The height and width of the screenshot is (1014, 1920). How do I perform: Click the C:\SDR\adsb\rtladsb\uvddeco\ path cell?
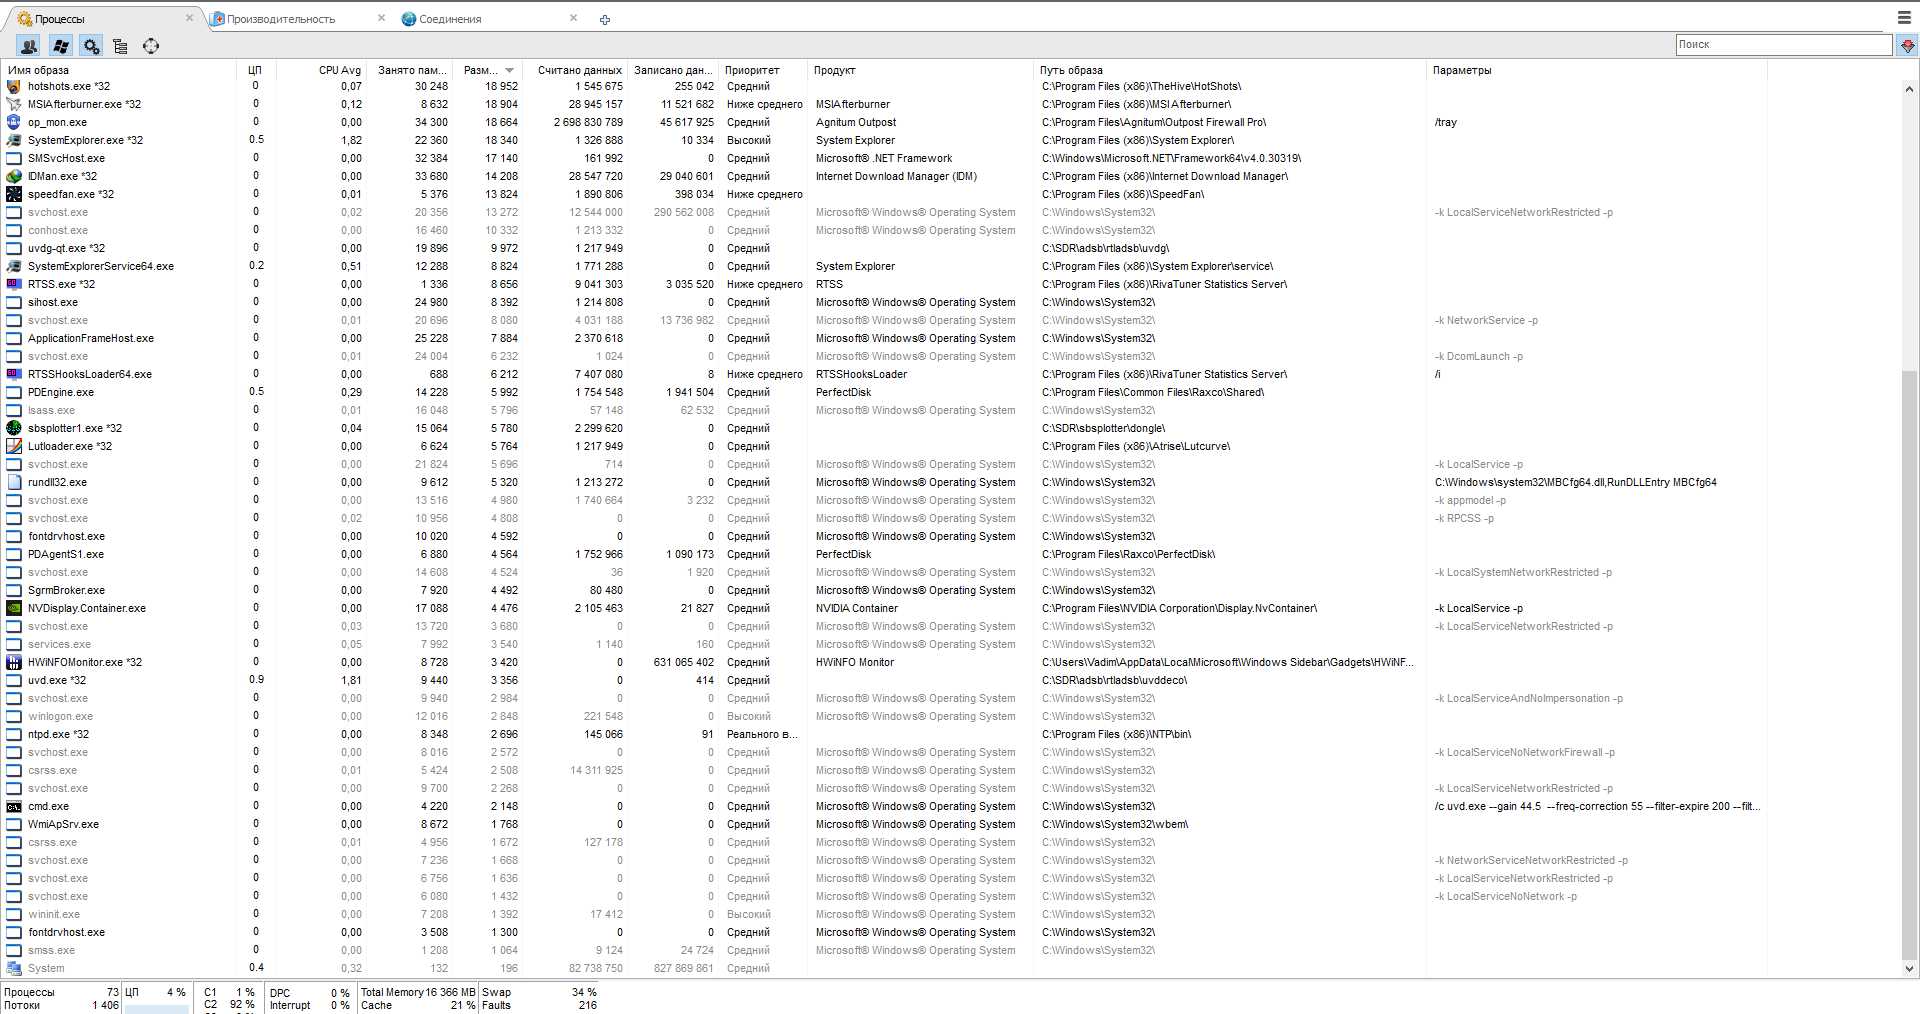tap(1114, 680)
